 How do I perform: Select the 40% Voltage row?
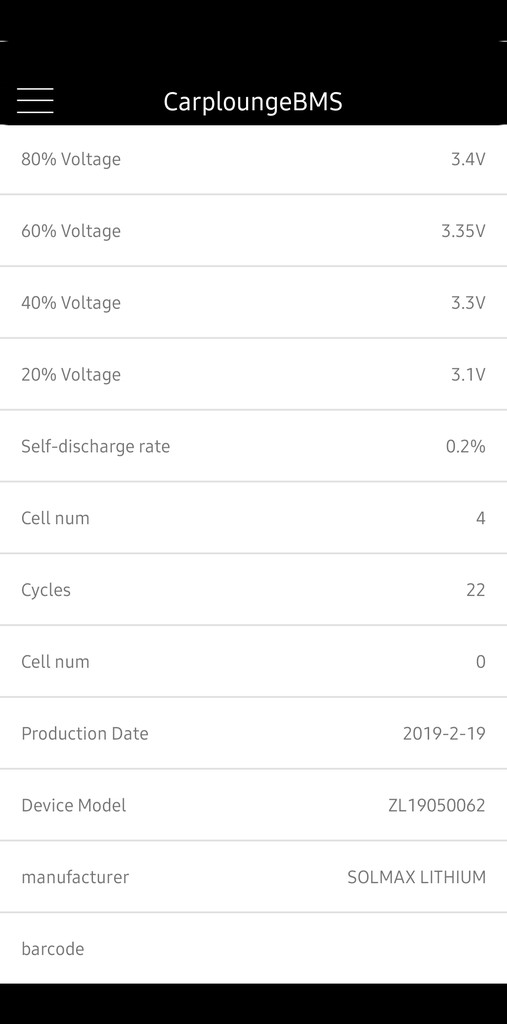tap(254, 302)
